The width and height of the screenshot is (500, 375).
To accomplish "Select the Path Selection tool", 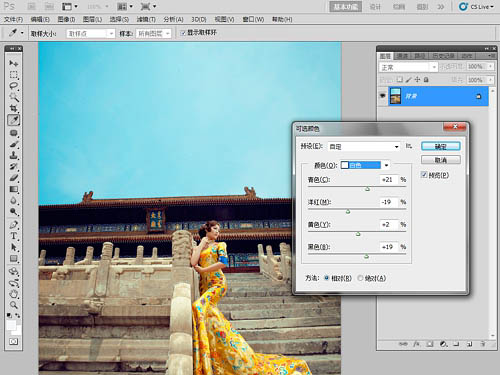I will (14, 247).
